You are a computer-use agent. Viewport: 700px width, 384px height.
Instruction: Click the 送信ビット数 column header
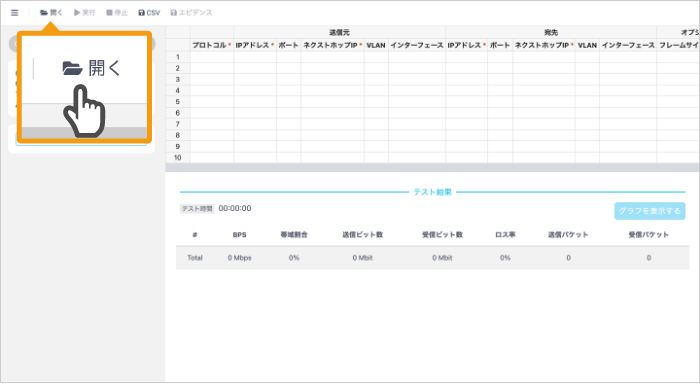click(x=362, y=235)
